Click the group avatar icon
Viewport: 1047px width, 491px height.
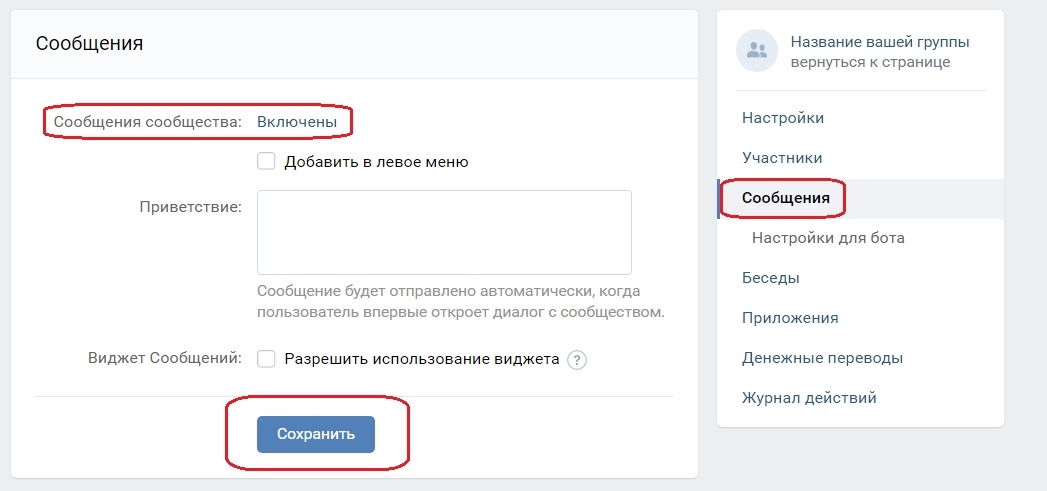[757, 51]
